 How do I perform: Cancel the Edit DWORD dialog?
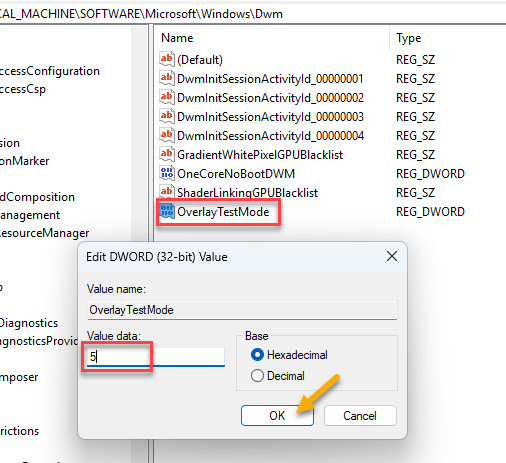point(360,416)
